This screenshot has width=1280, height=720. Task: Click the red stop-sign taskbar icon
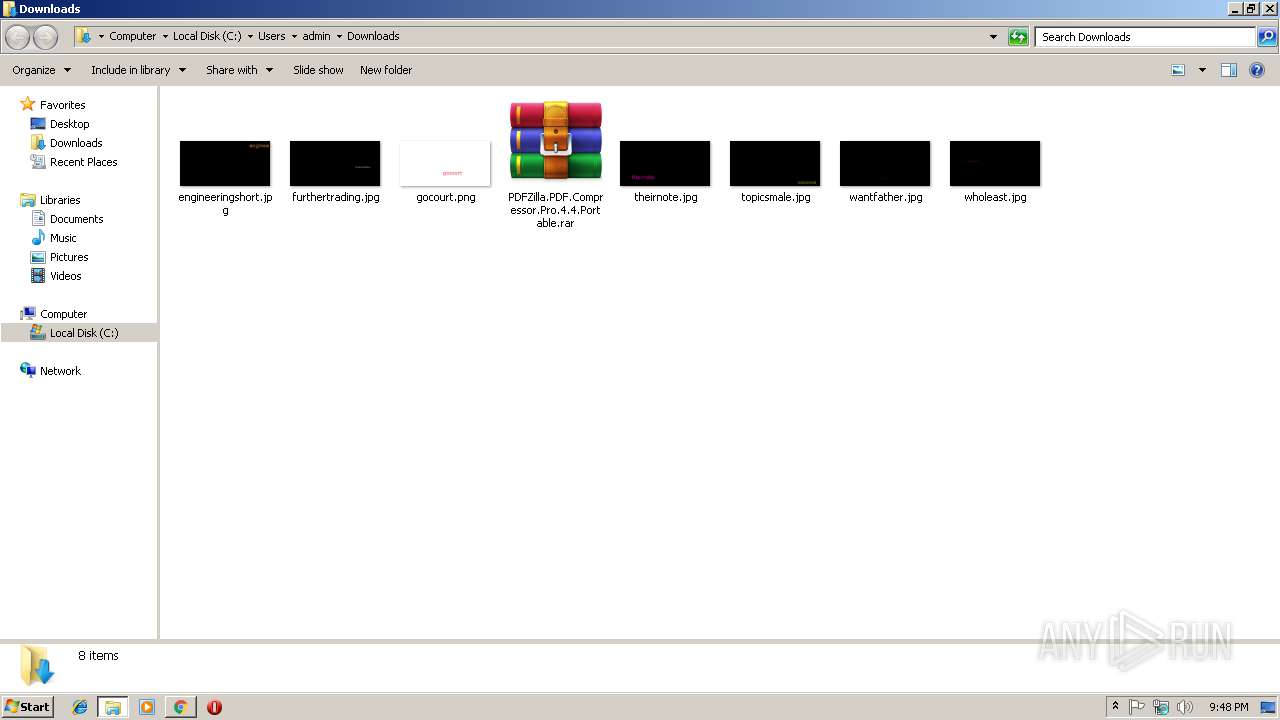pyautogui.click(x=214, y=707)
